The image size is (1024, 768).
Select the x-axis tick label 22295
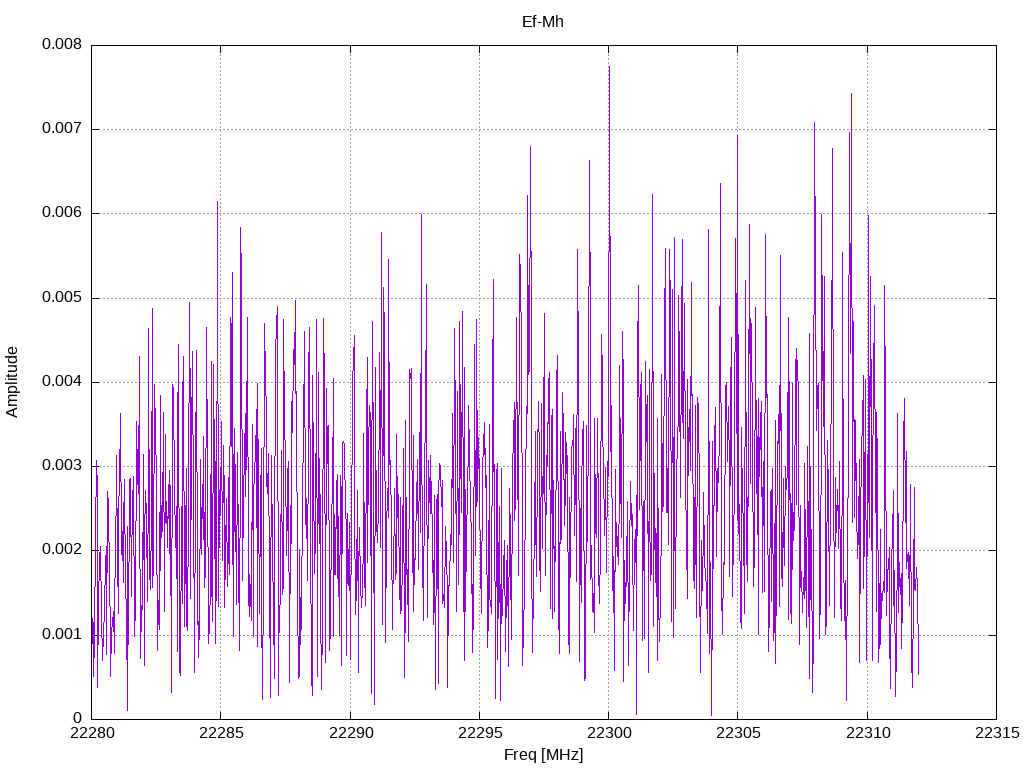480,733
